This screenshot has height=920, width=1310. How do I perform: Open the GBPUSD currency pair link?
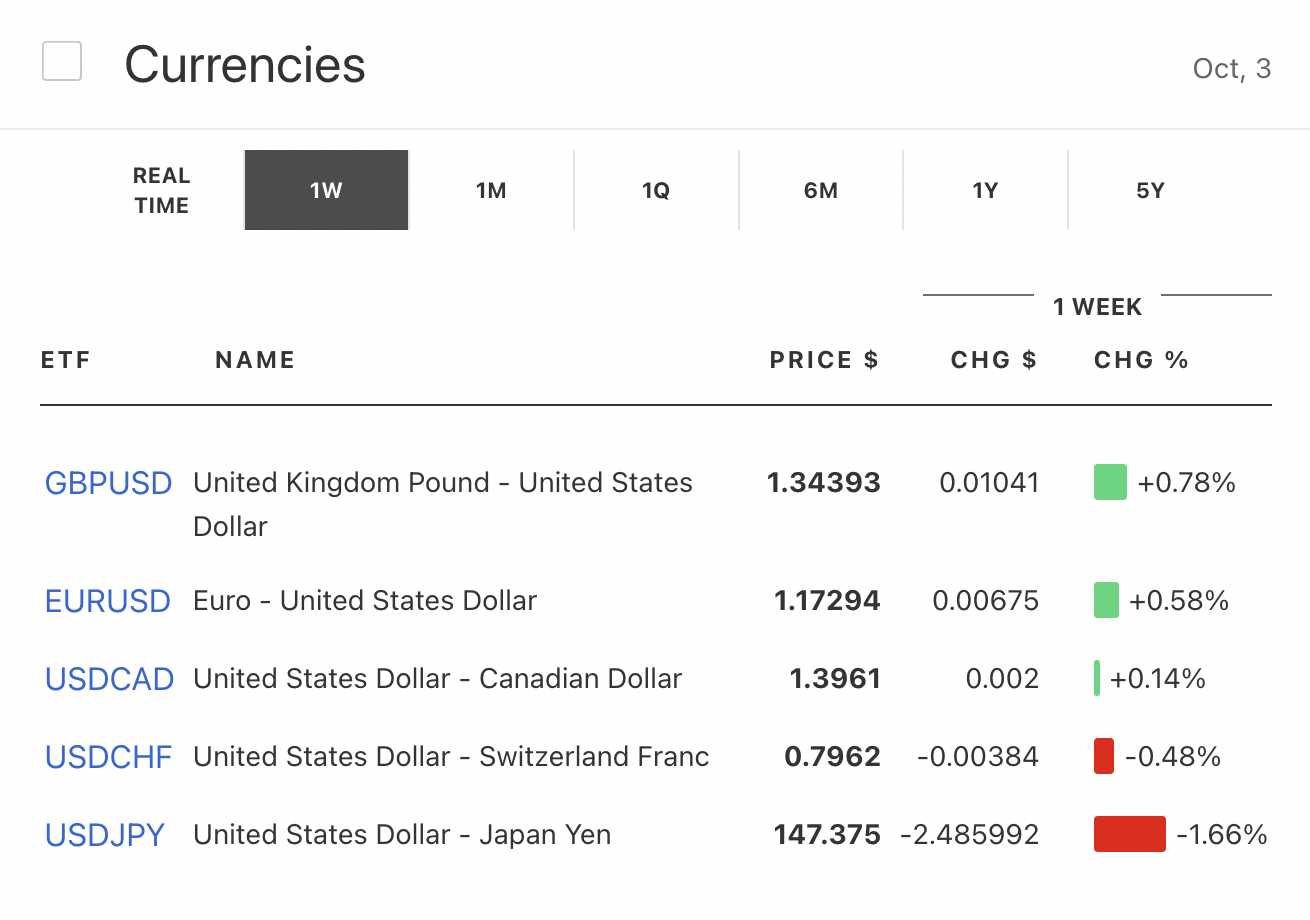(x=108, y=483)
